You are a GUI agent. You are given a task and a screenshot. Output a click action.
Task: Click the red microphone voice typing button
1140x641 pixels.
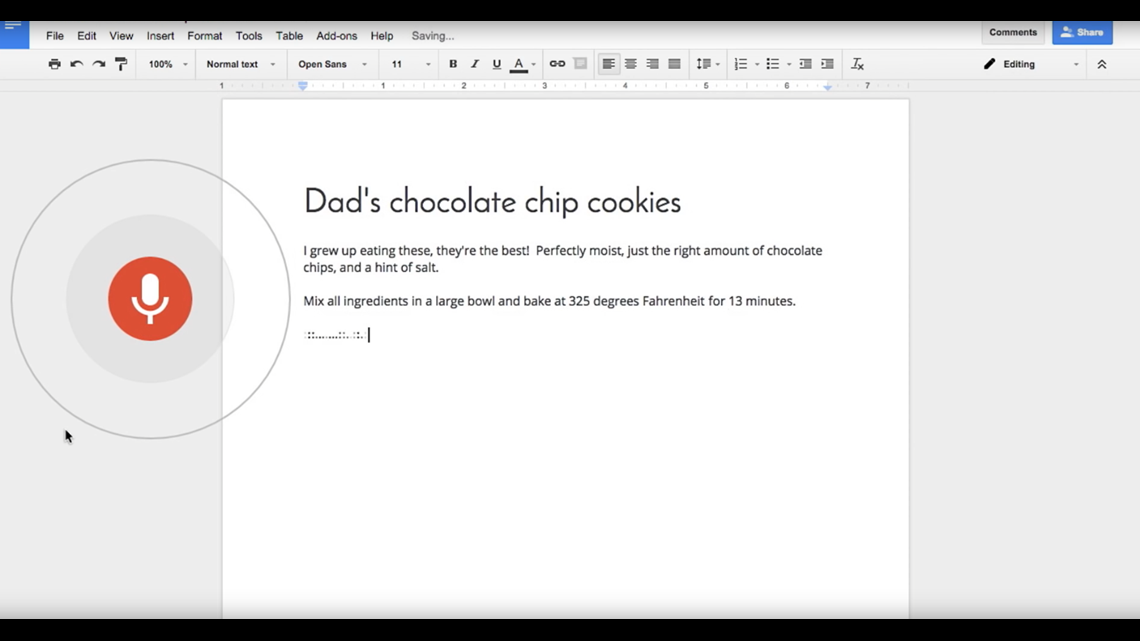[150, 299]
